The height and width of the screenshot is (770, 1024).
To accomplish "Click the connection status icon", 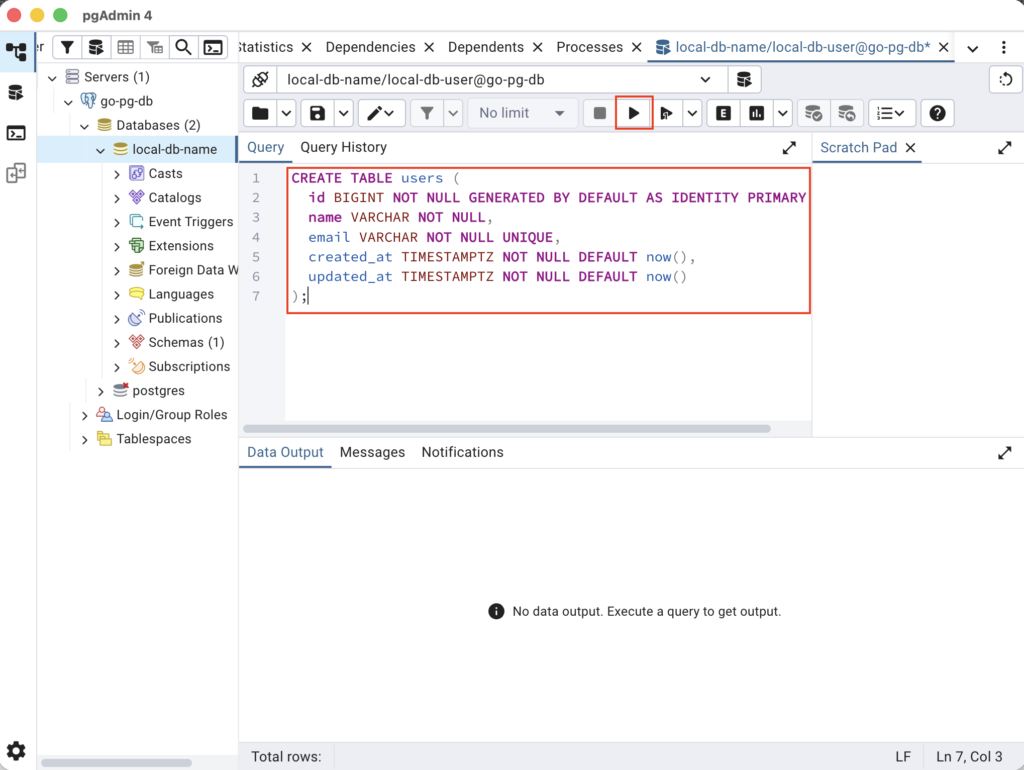I will 260,80.
